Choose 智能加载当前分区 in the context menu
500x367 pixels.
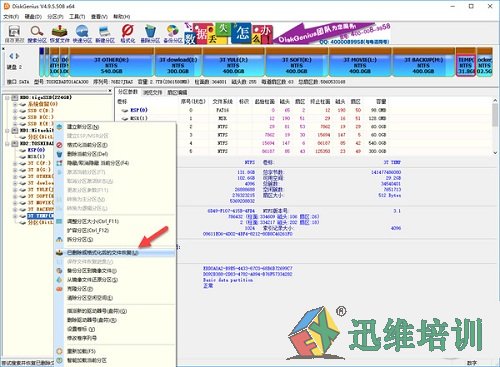pos(115,360)
